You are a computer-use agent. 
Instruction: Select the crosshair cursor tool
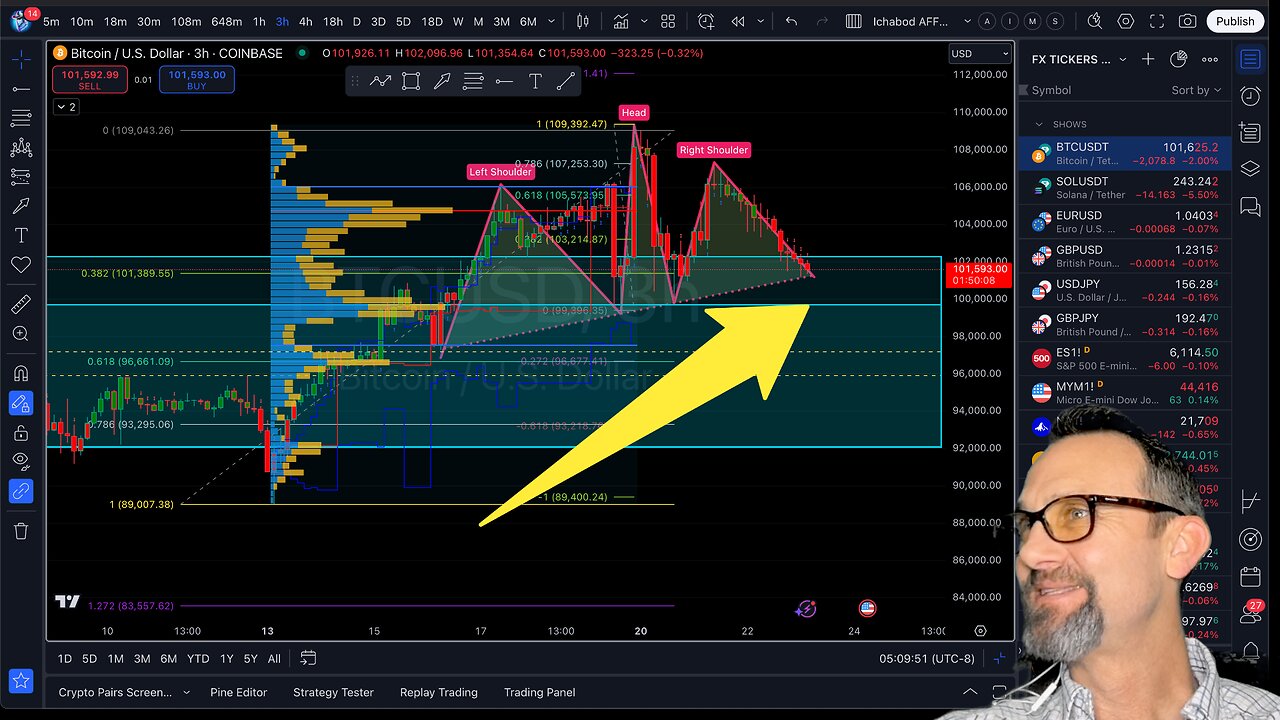[x=21, y=60]
